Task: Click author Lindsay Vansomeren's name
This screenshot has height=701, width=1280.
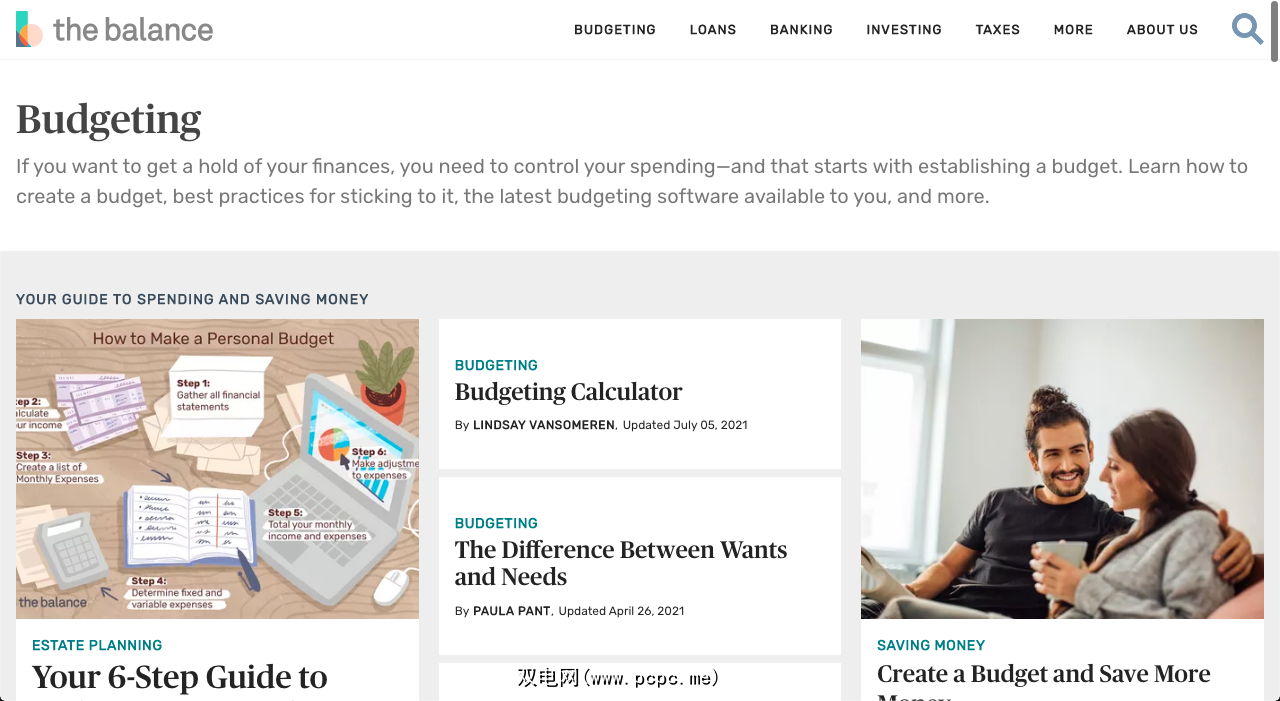Action: point(544,425)
